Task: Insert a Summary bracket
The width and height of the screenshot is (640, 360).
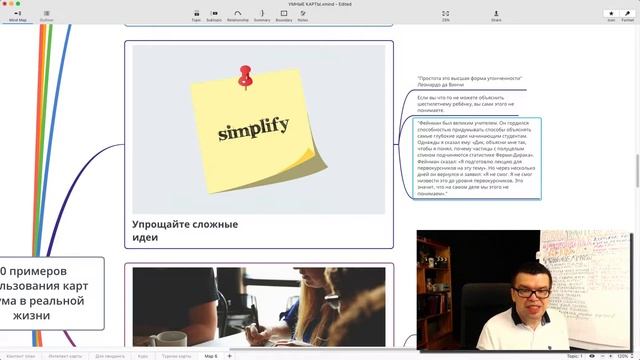Action: (x=262, y=16)
